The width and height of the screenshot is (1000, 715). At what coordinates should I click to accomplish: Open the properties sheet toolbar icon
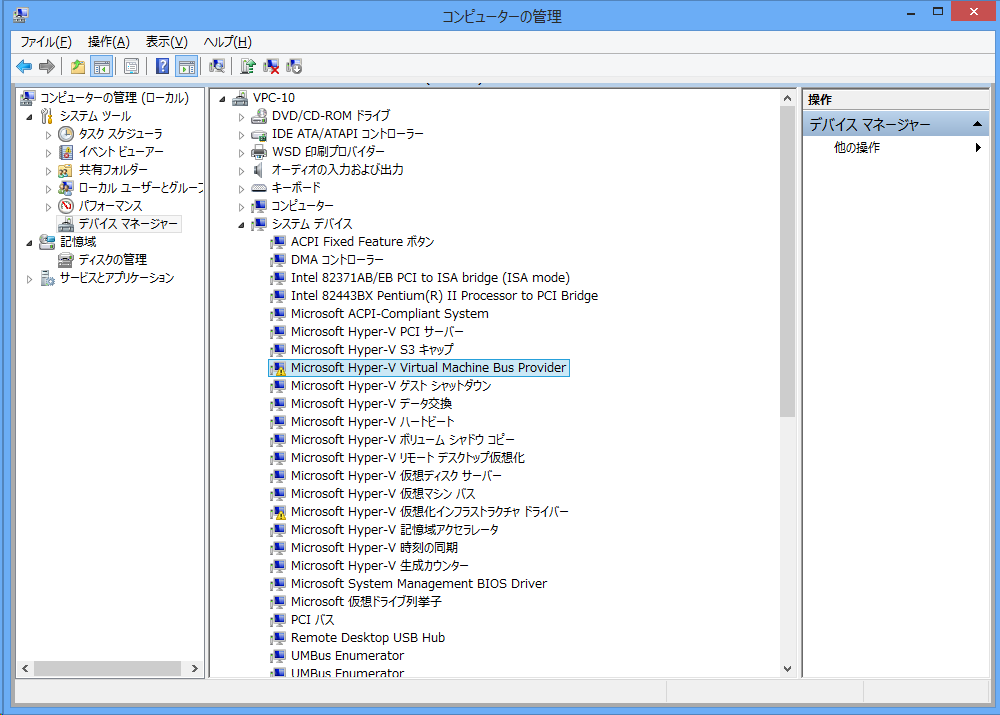(131, 66)
